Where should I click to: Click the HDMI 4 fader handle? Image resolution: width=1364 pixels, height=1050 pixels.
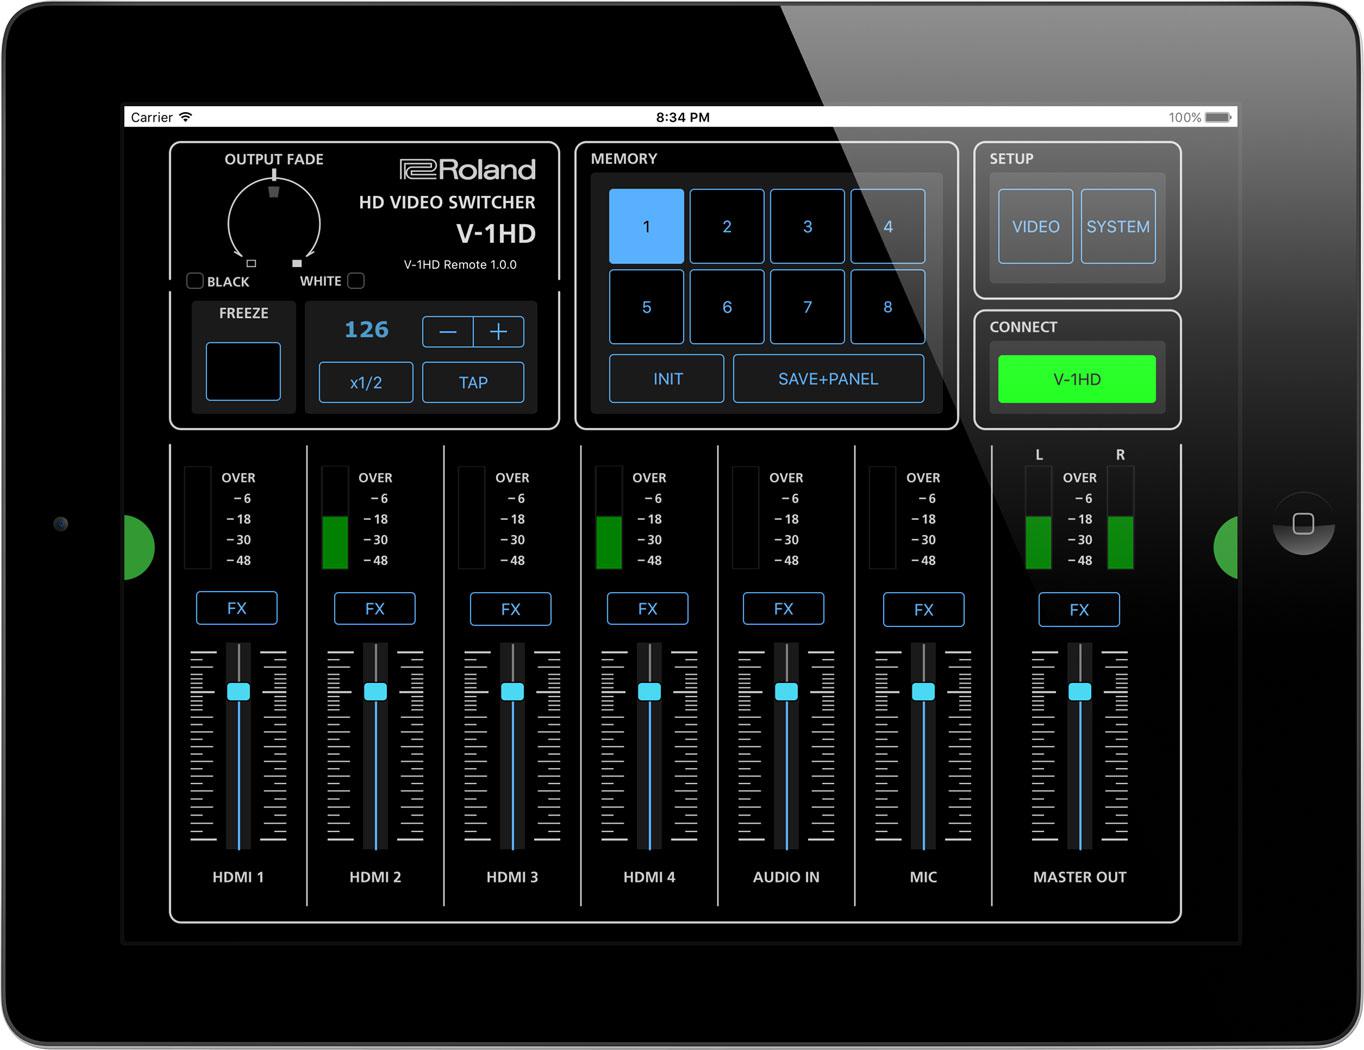[x=649, y=691]
